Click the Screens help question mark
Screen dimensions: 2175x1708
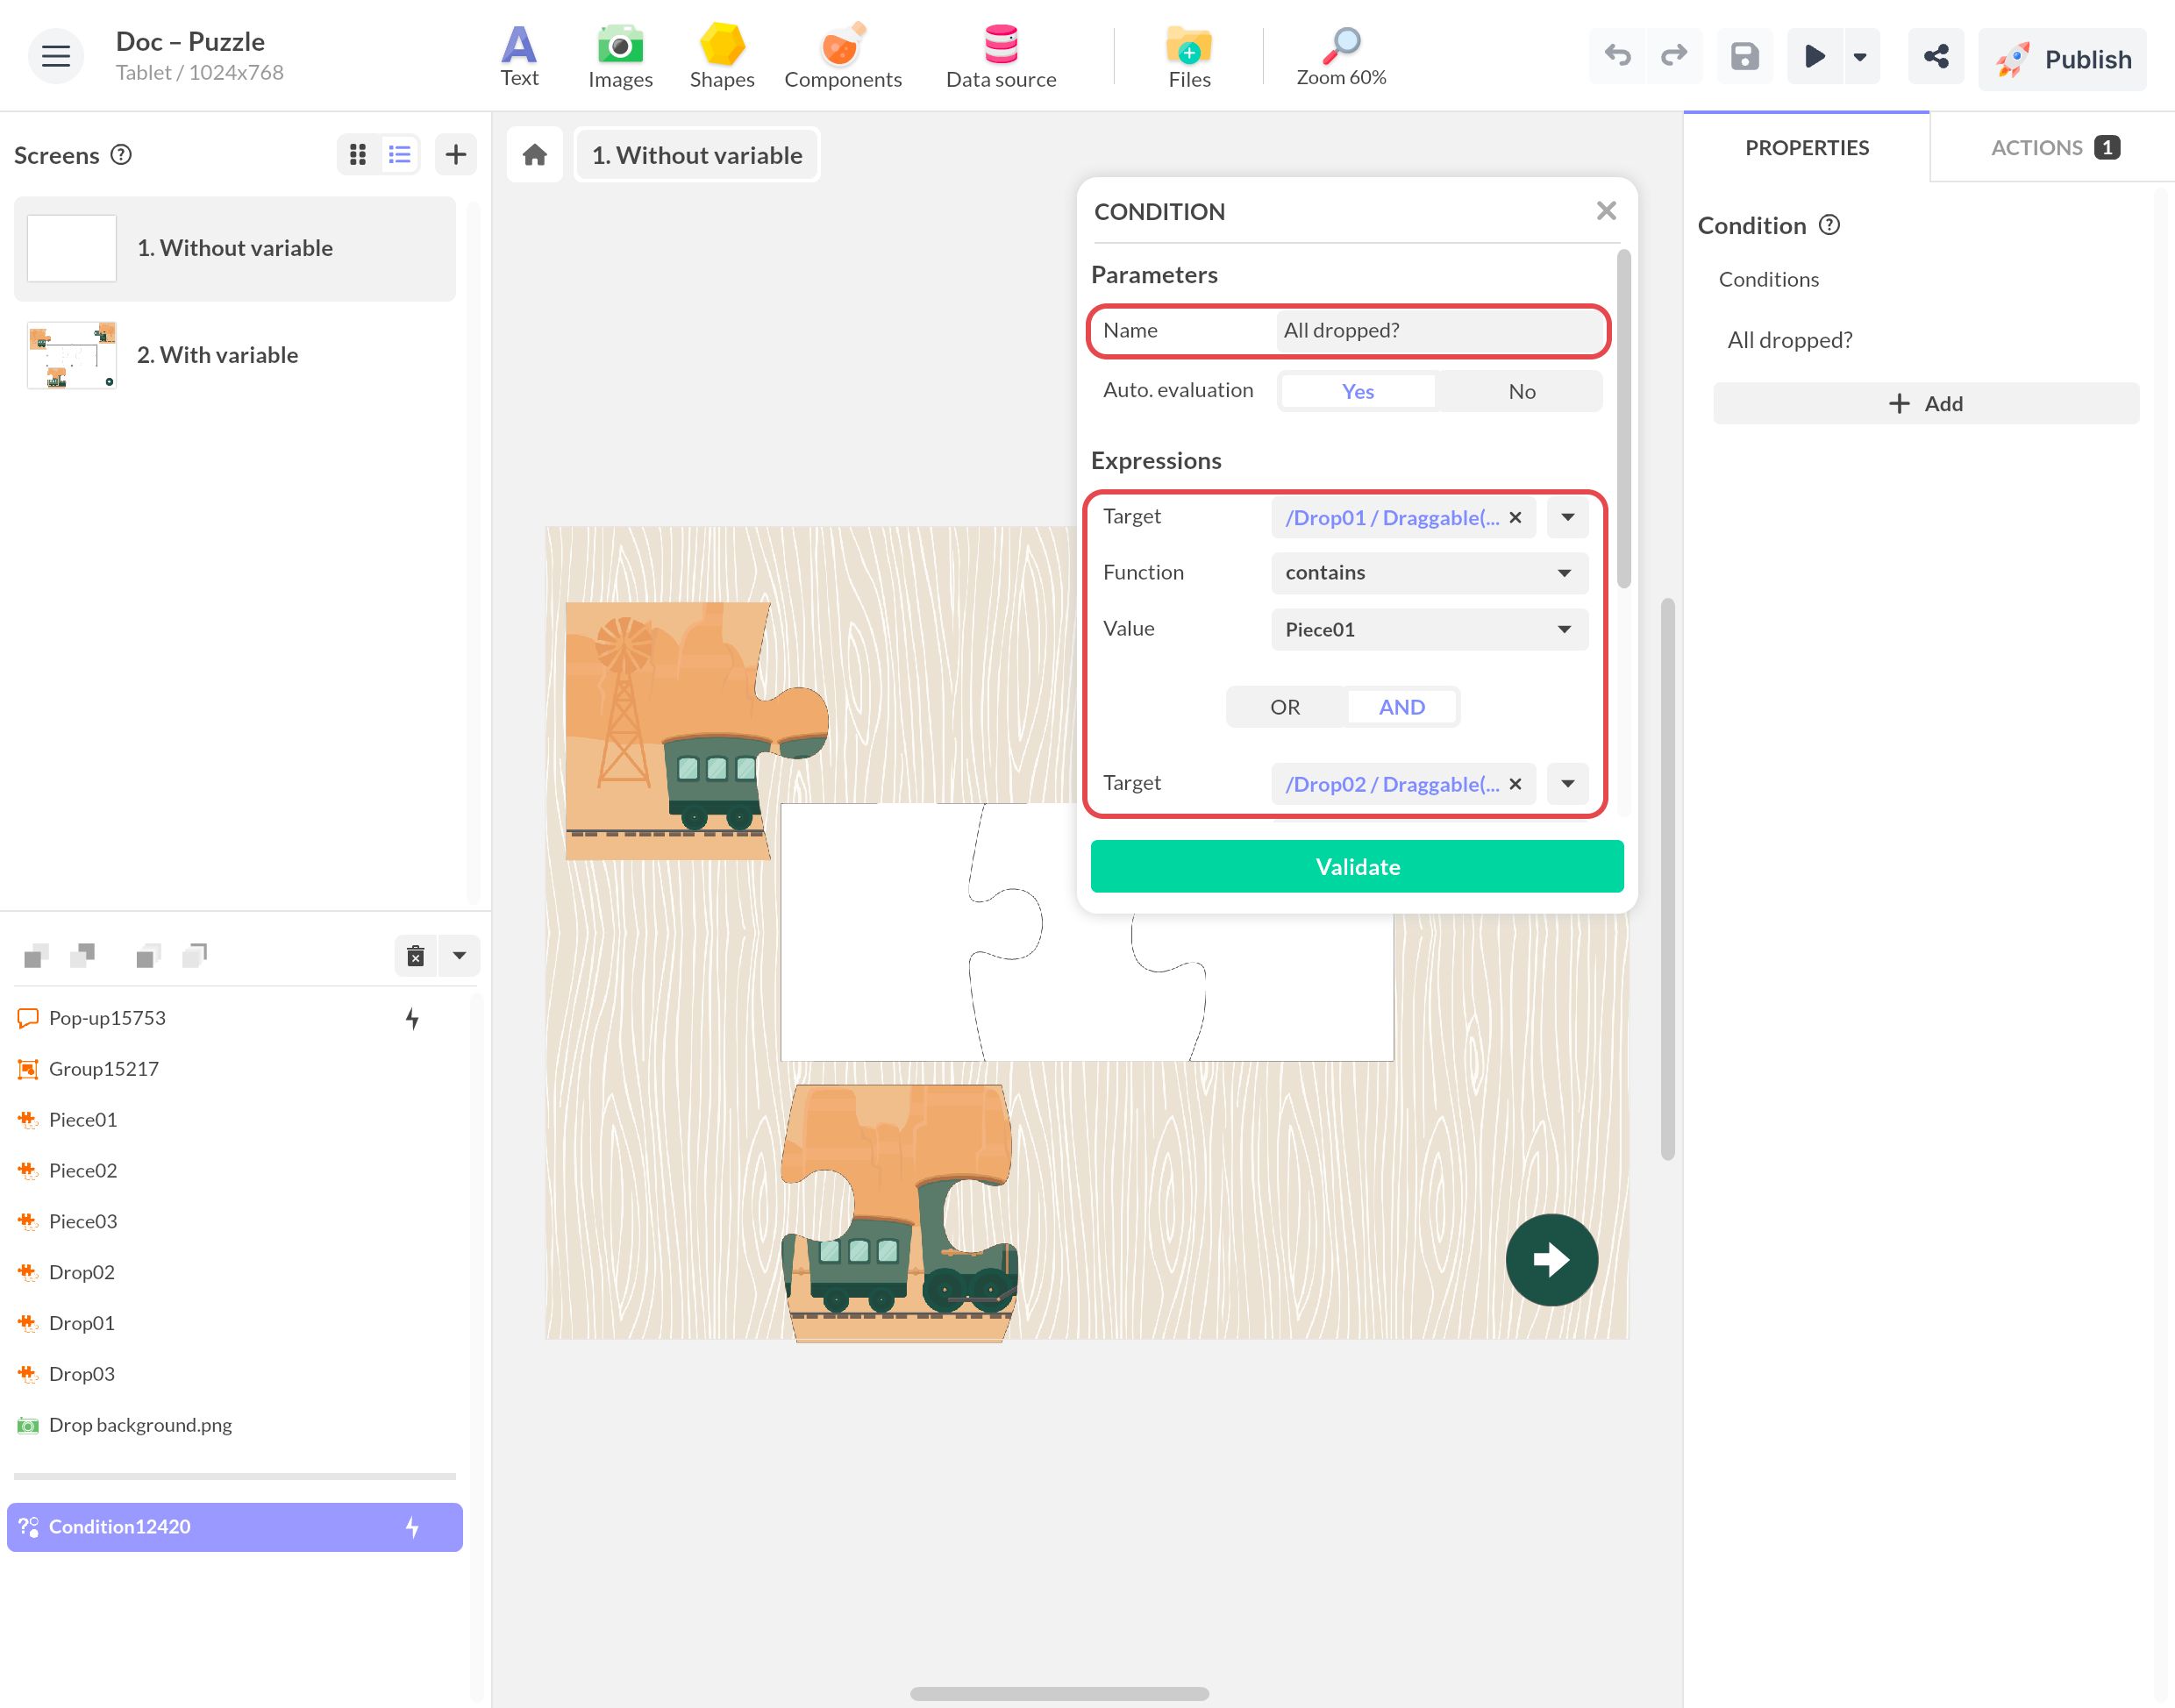[121, 155]
